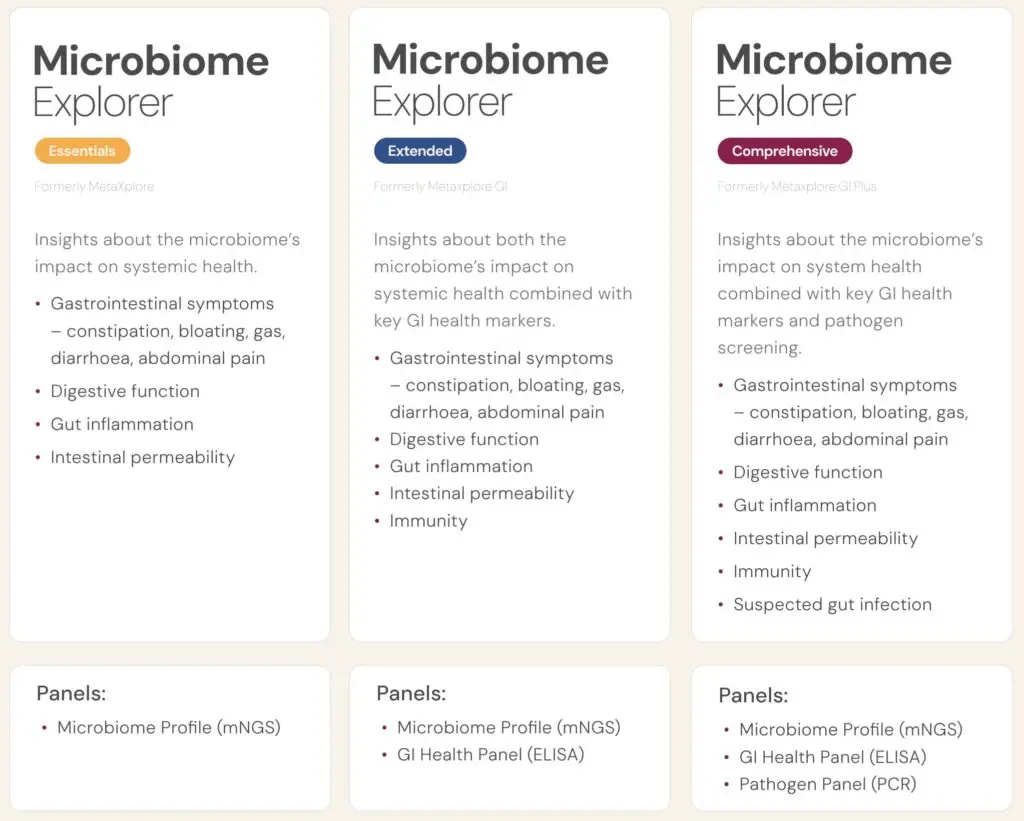1024x821 pixels.
Task: Click 'GI Health Panel (ELISA)' in Comprehensive panels
Action: point(833,758)
